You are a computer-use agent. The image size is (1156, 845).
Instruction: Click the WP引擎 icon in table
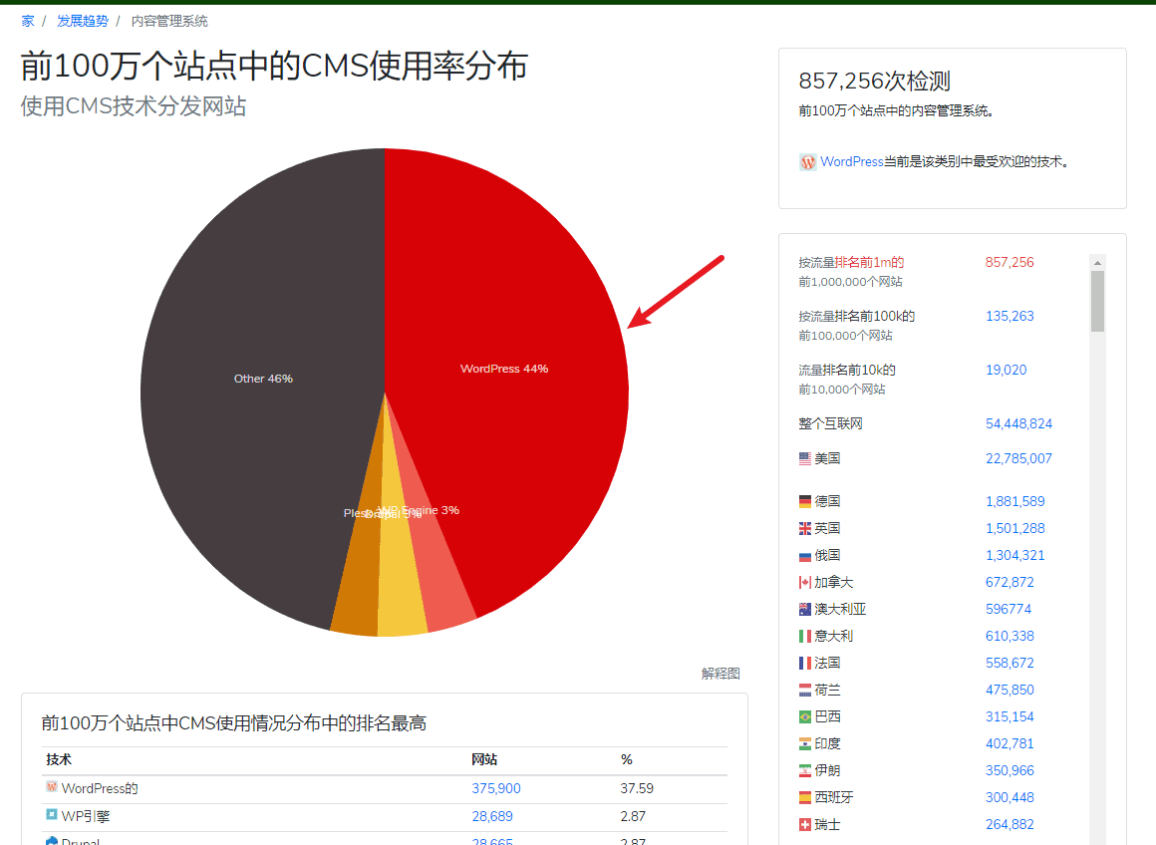pos(52,816)
